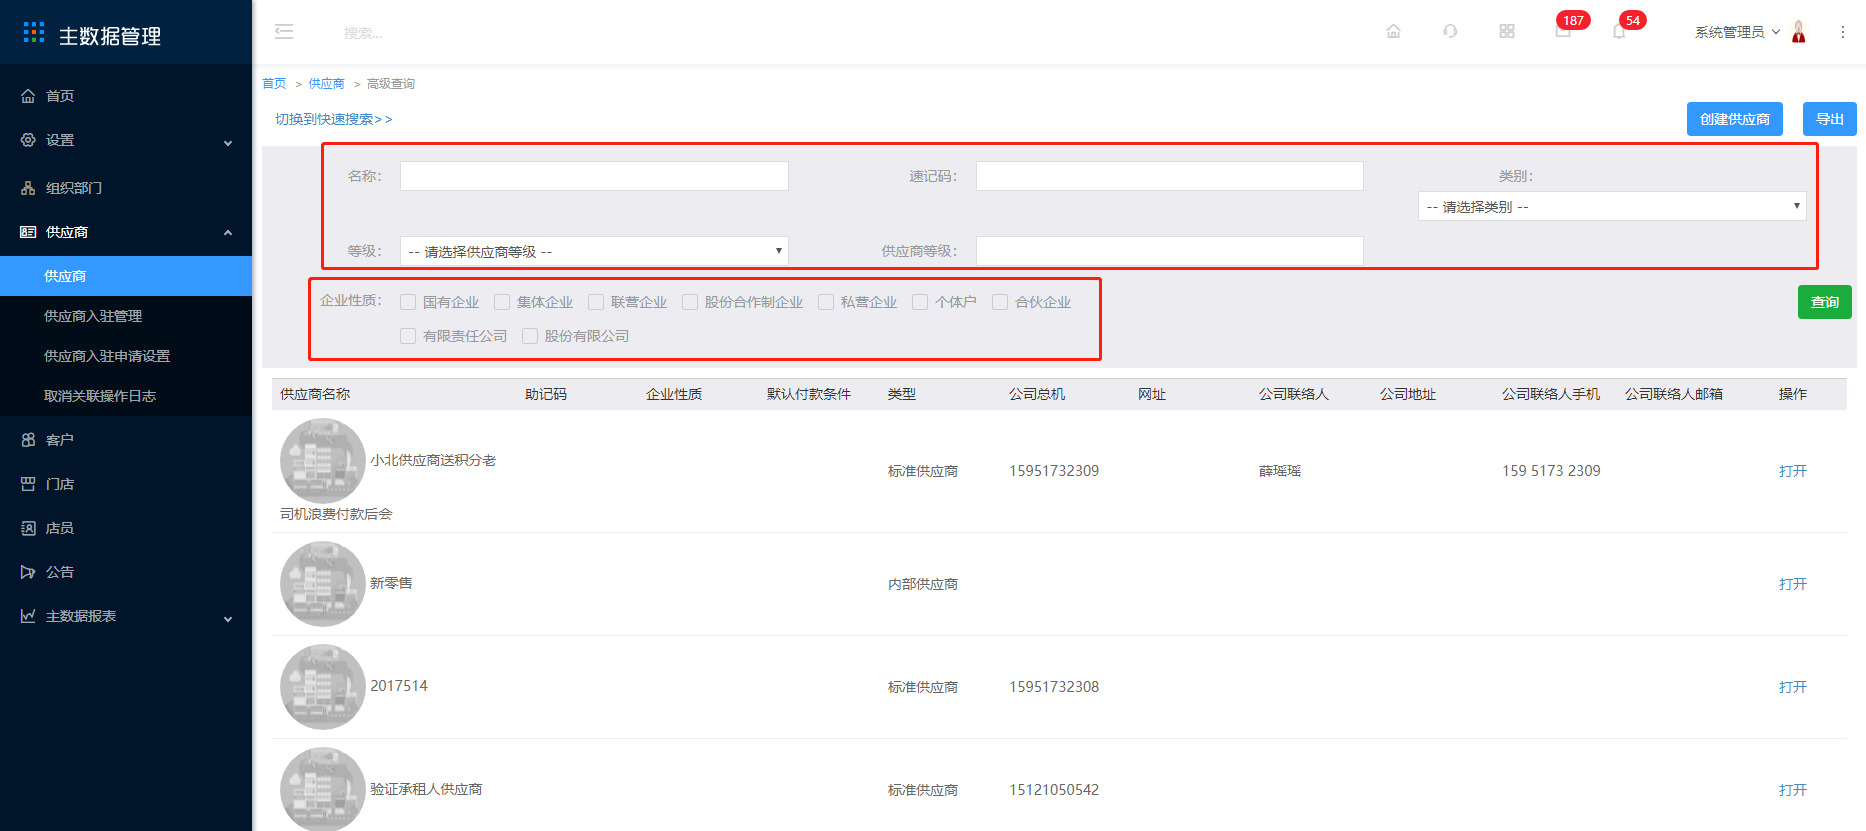Tick the 联营企业 checkbox

596,302
